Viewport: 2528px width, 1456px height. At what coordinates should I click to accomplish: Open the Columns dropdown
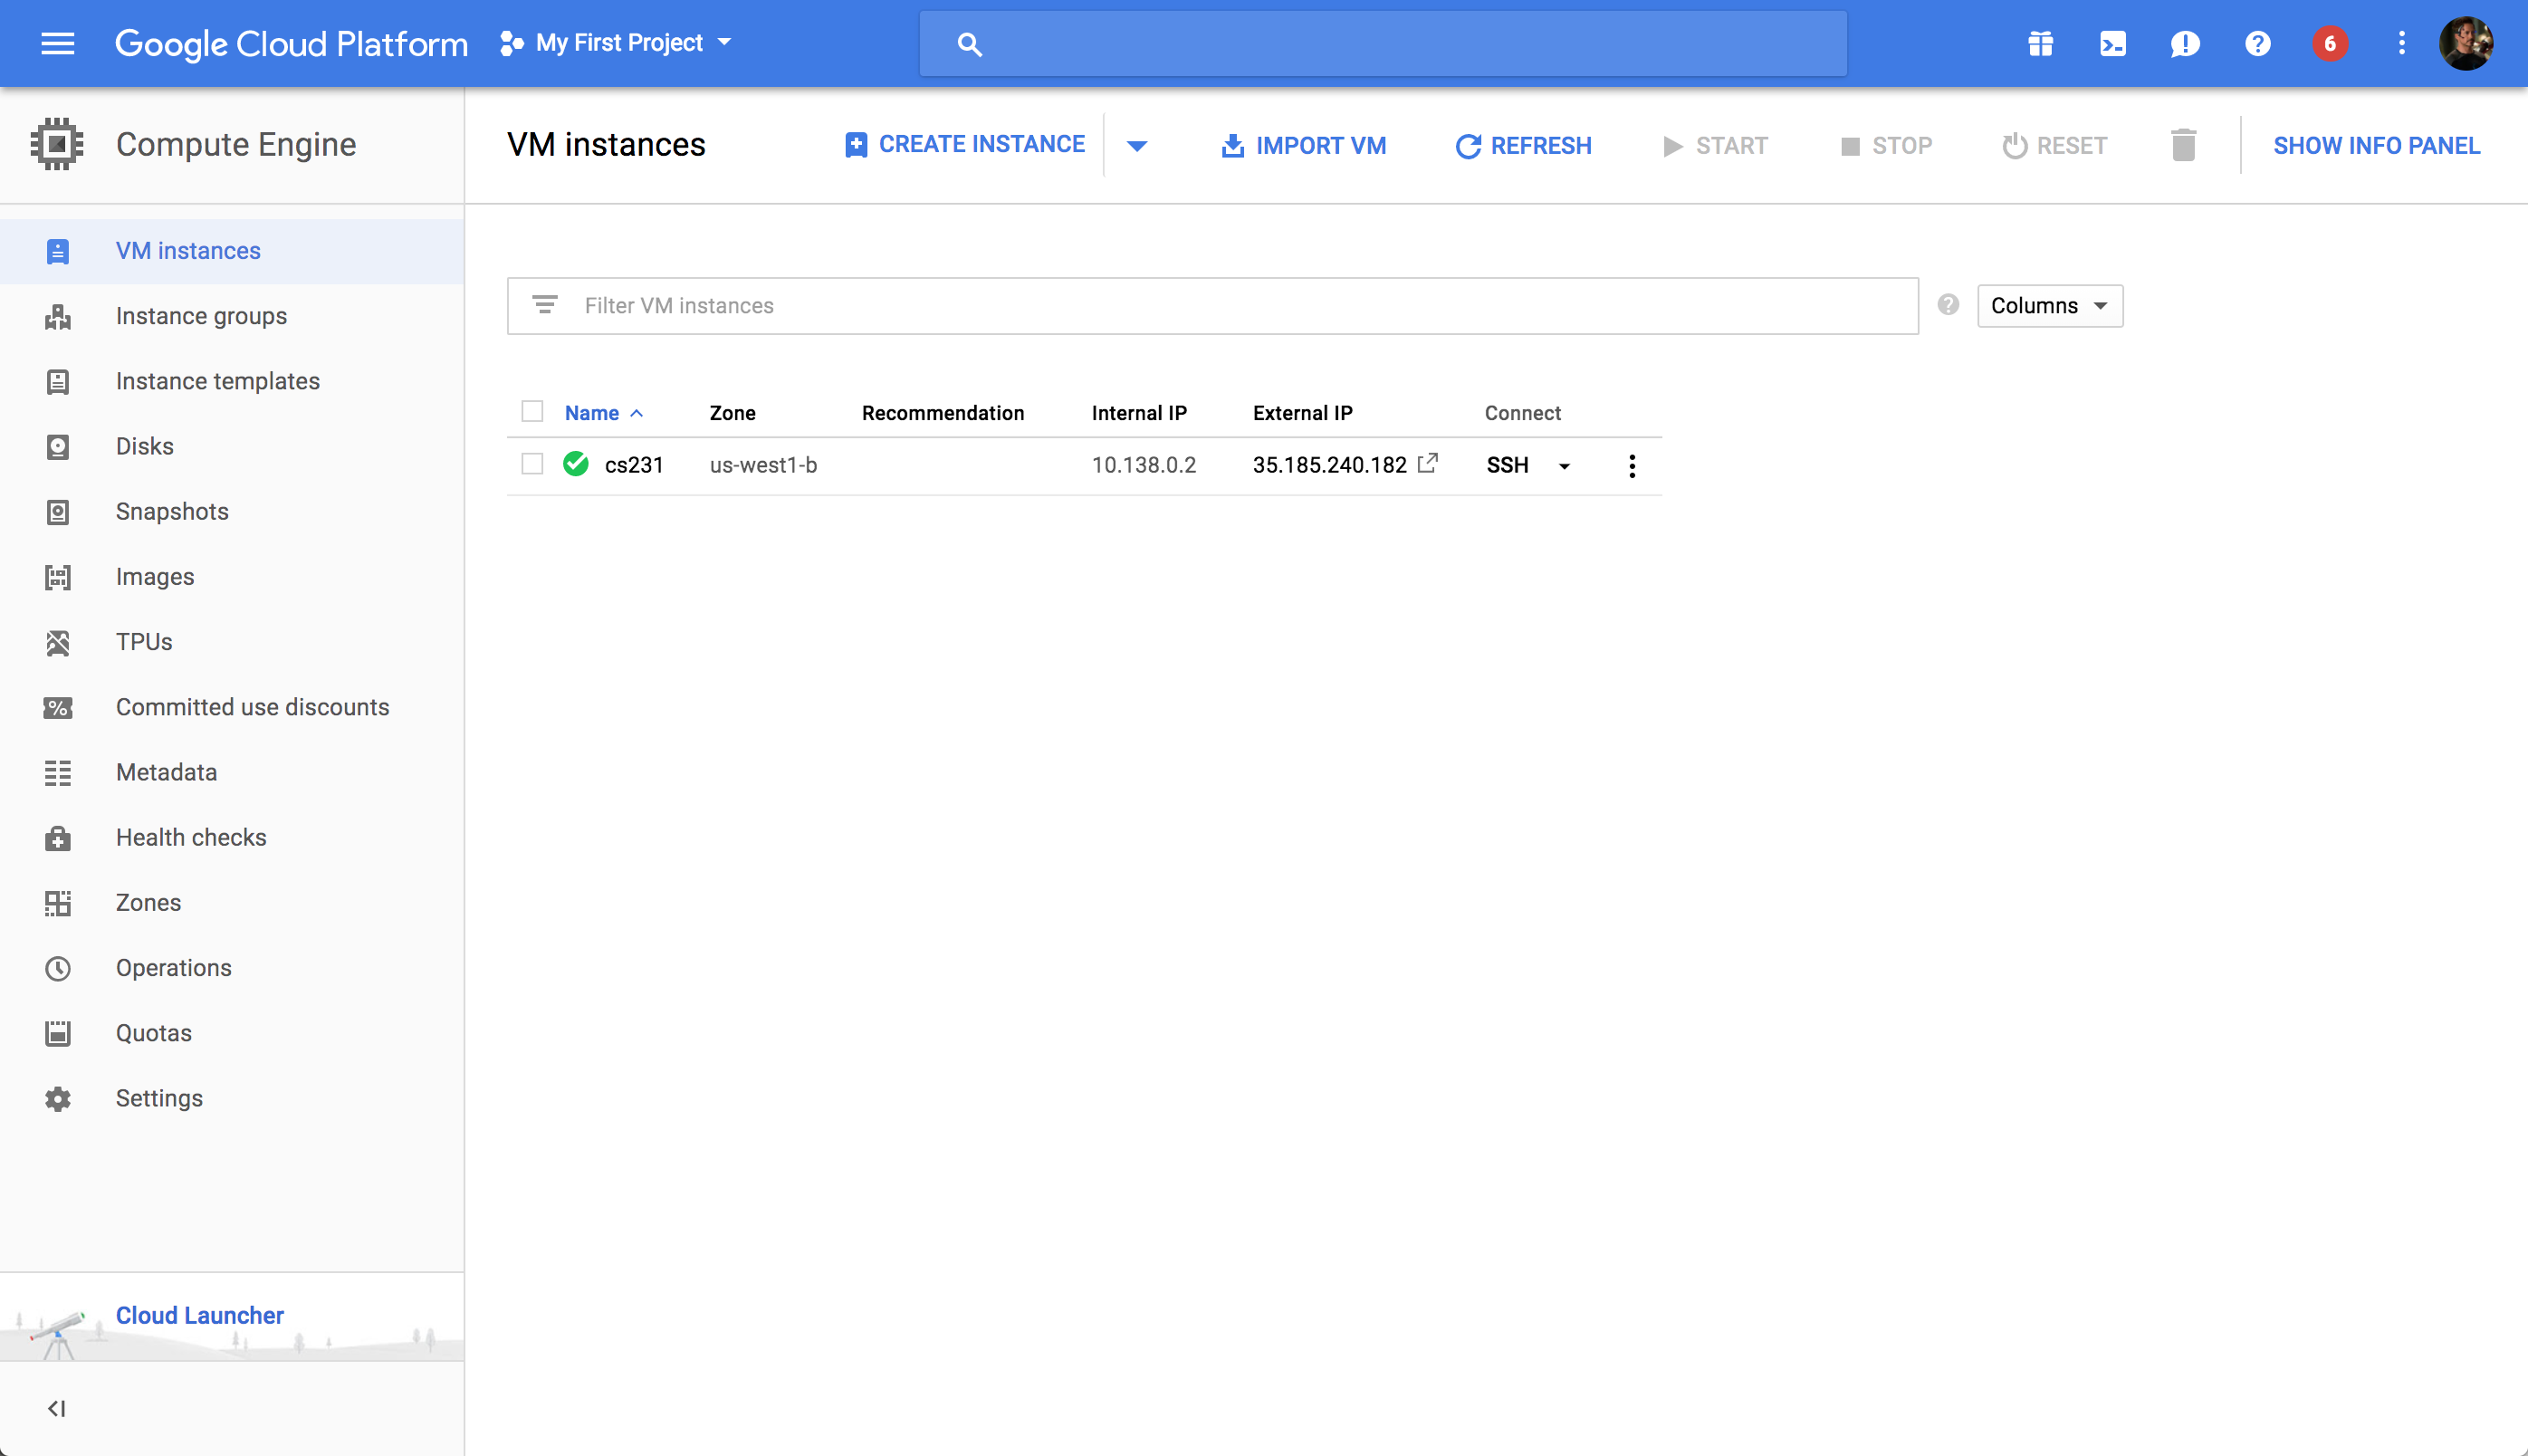tap(2050, 305)
